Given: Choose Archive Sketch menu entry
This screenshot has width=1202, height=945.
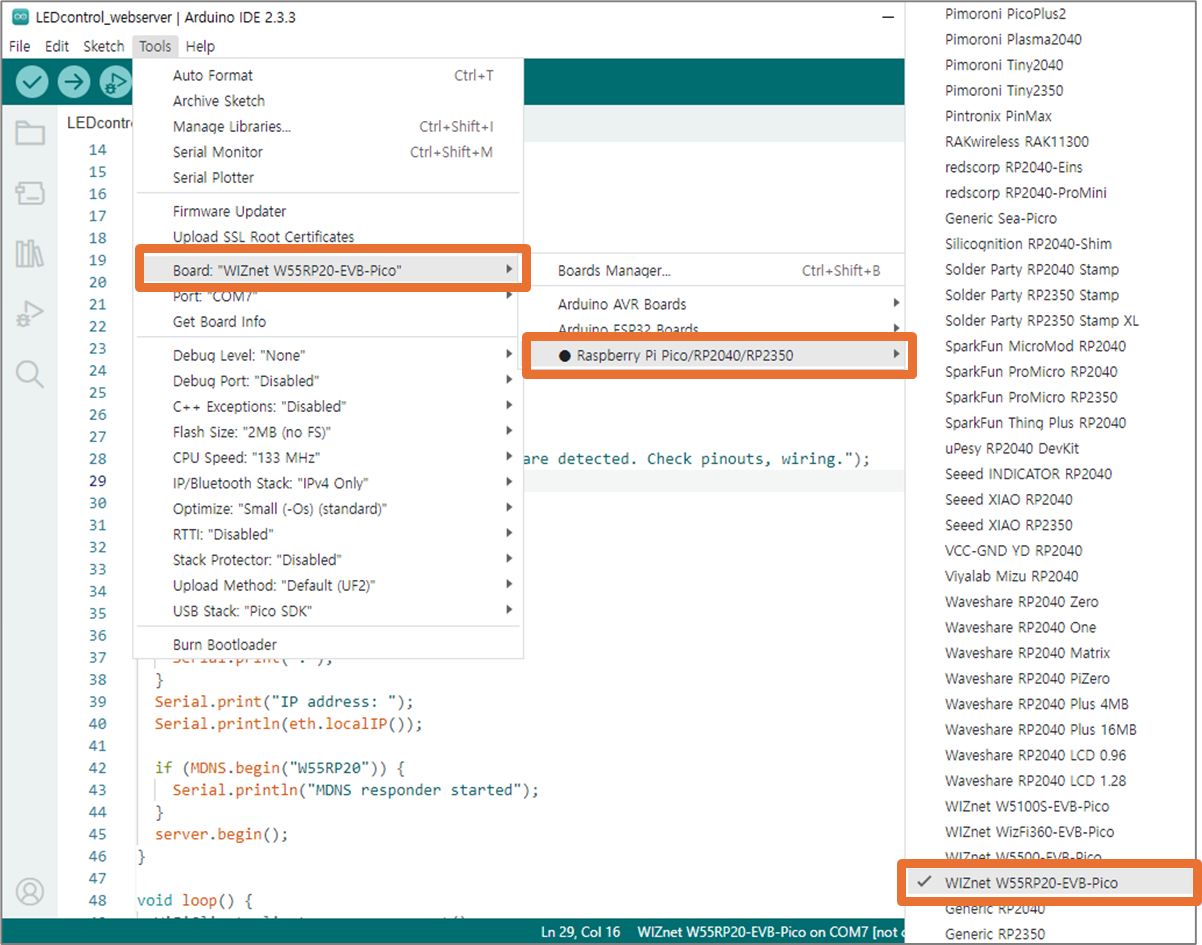Looking at the screenshot, I should (328, 101).
